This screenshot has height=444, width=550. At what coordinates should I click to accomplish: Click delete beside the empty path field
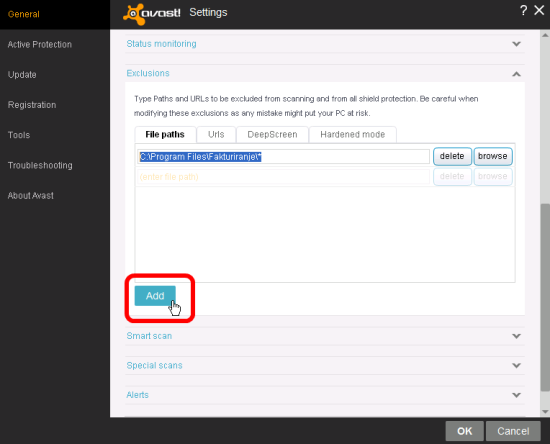[x=452, y=176]
